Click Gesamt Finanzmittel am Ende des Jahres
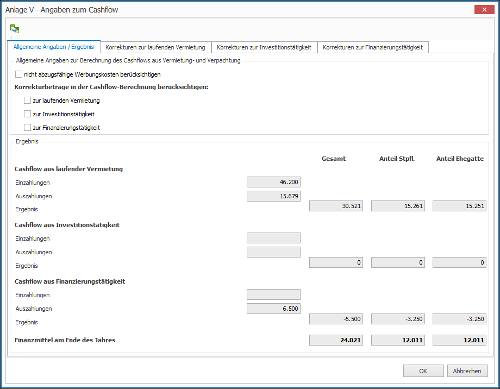500x389 pixels. tap(336, 340)
